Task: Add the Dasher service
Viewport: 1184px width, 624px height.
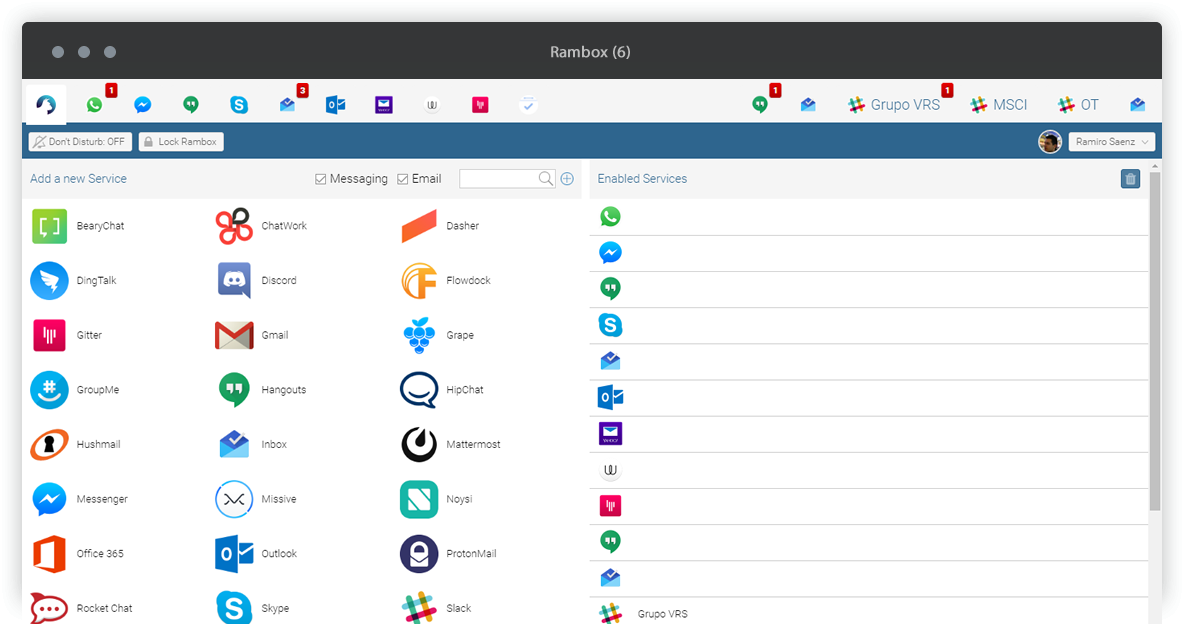Action: (x=440, y=226)
